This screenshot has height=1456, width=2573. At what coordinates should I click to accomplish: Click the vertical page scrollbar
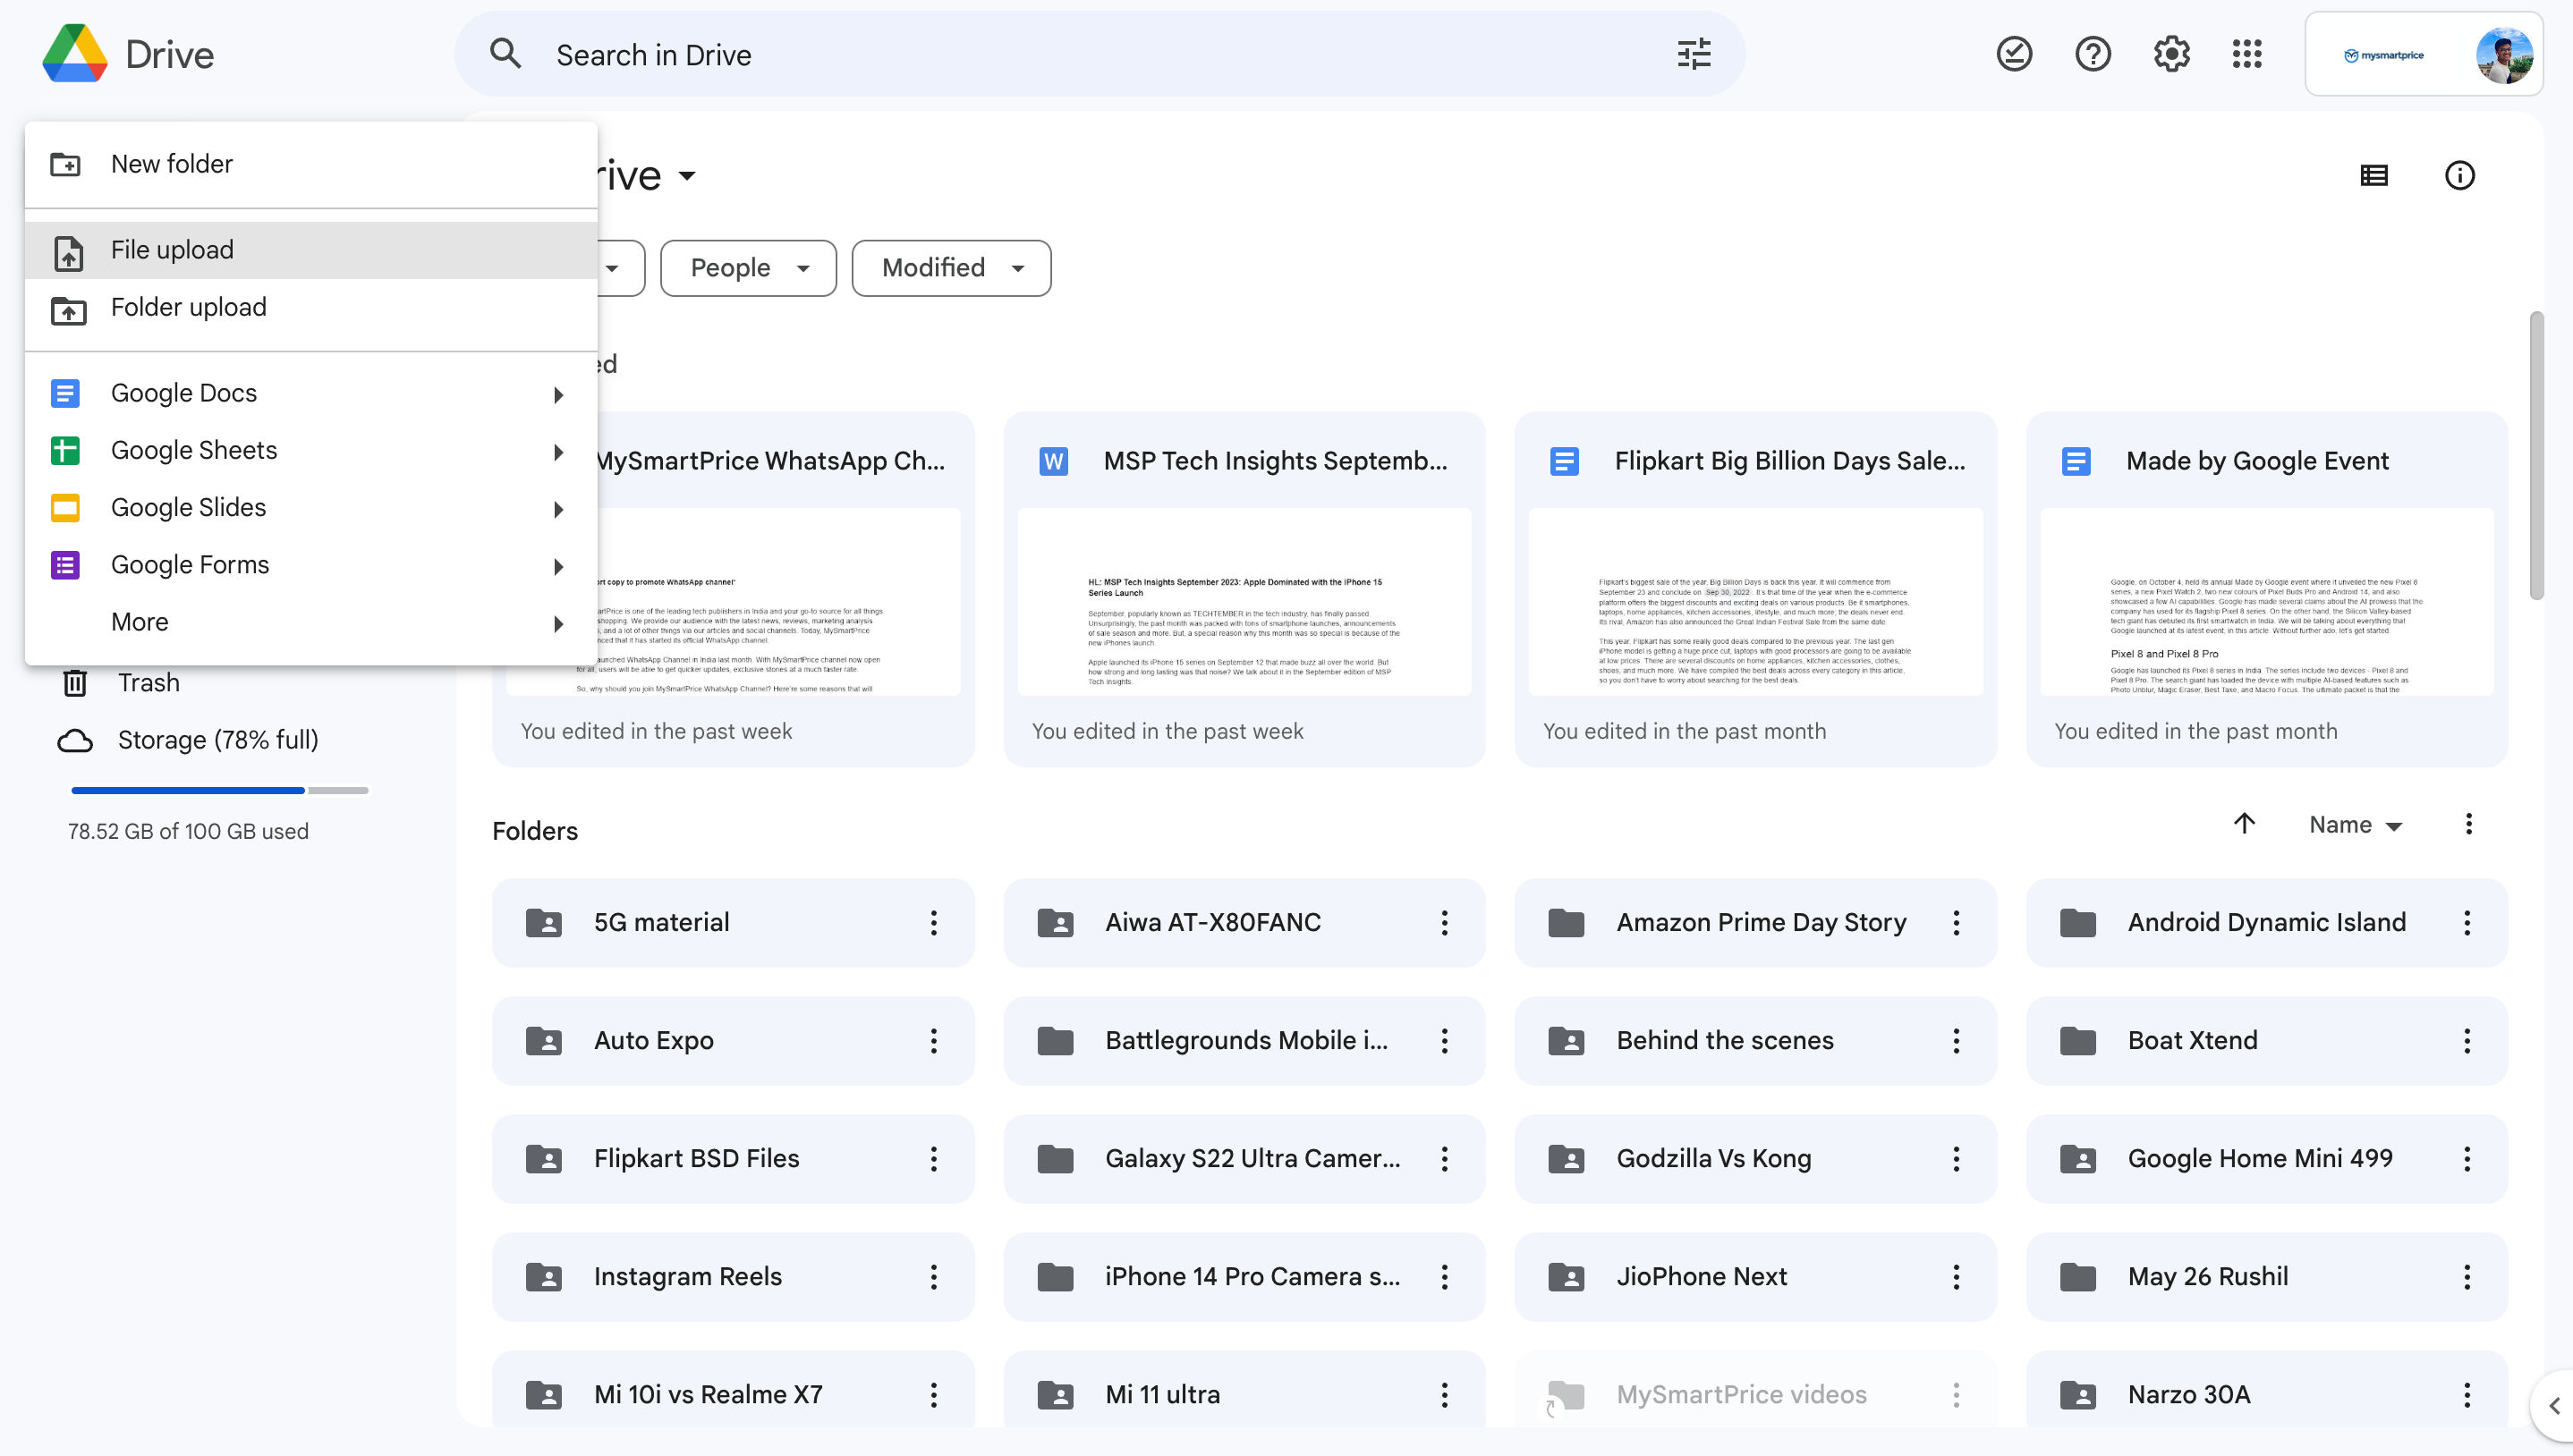pos(2537,455)
